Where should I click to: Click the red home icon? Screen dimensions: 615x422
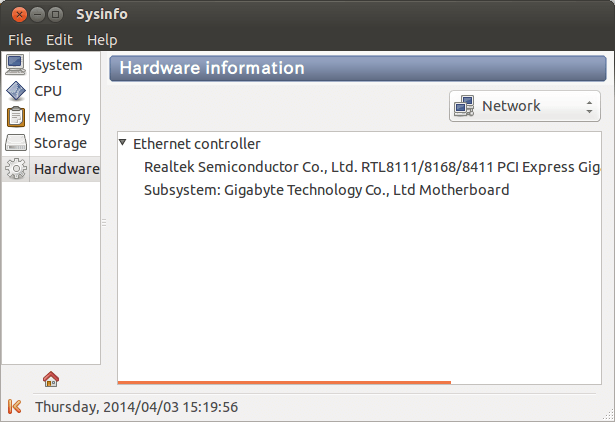[x=51, y=378]
